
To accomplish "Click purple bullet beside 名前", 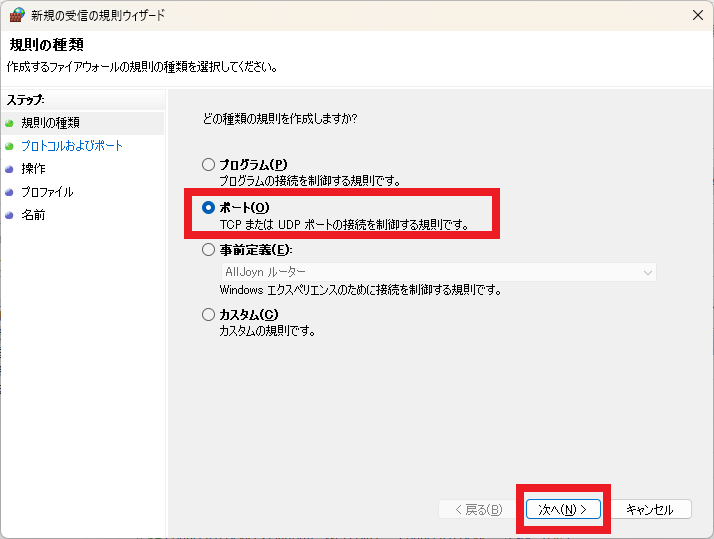I will point(9,215).
